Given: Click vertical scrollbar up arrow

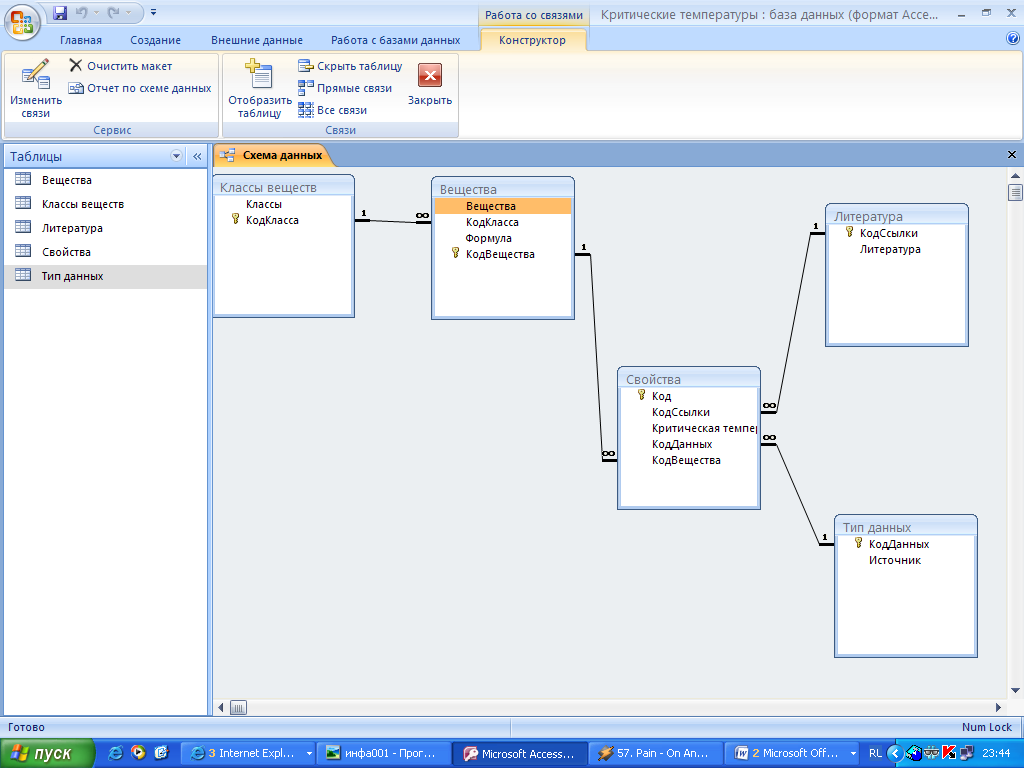Looking at the screenshot, I should pos(1015,175).
